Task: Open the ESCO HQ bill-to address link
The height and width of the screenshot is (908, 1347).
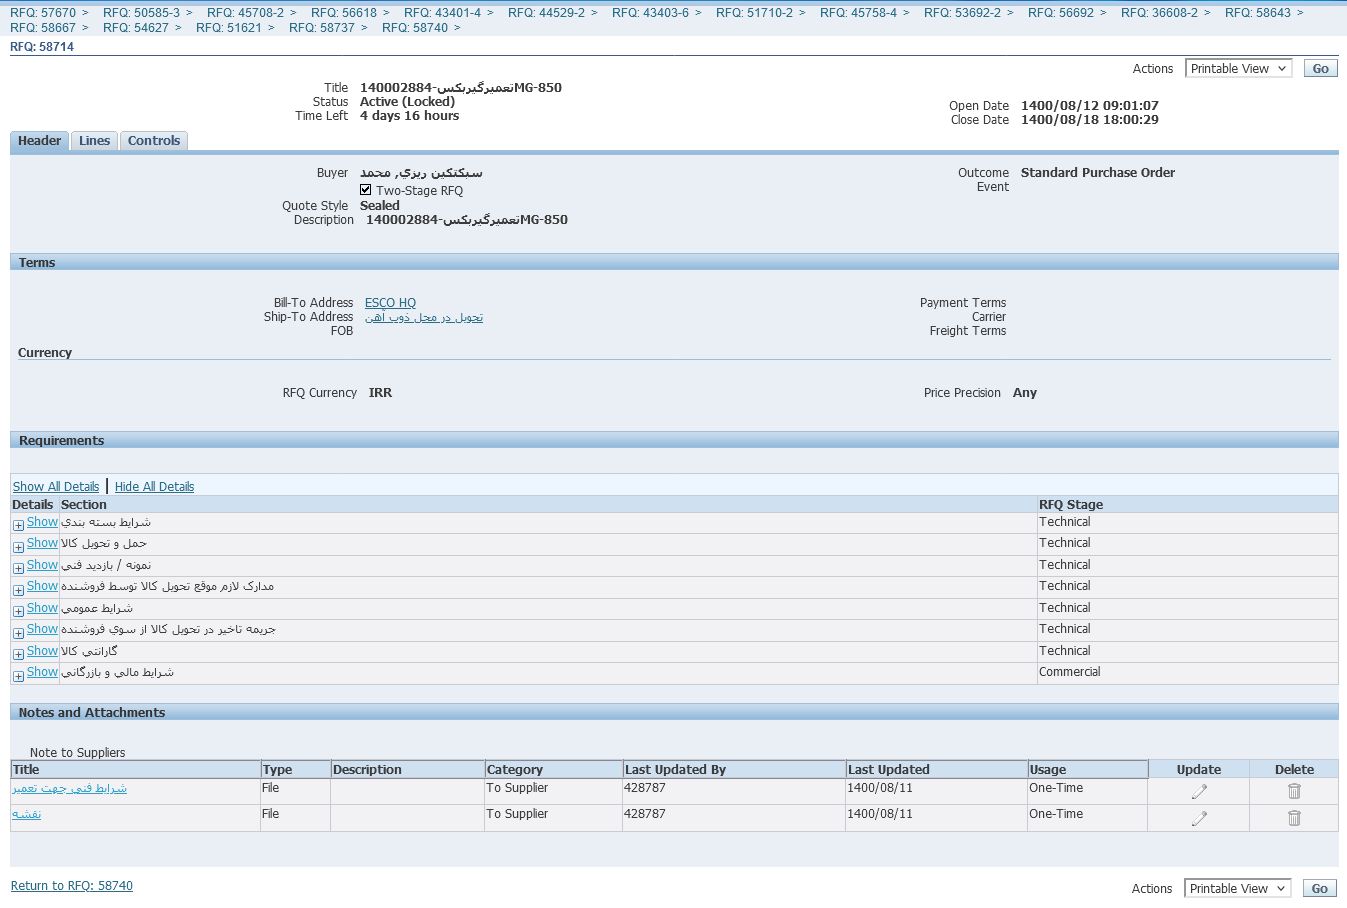Action: point(390,303)
